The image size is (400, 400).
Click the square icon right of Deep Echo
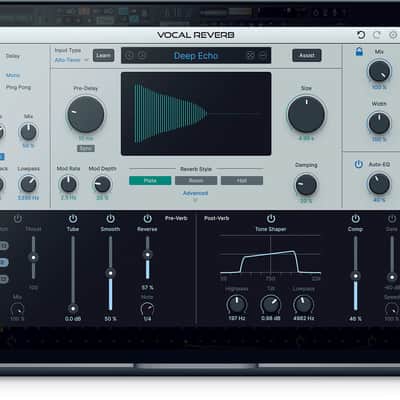pyautogui.click(x=251, y=55)
